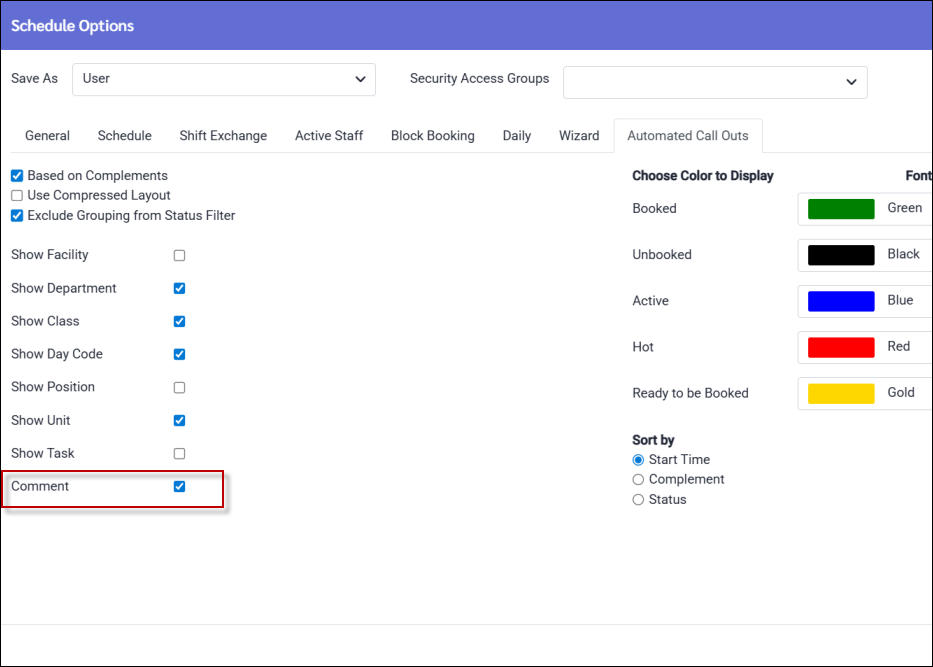The image size is (933, 667).
Task: Switch to the General tab
Action: (x=47, y=136)
